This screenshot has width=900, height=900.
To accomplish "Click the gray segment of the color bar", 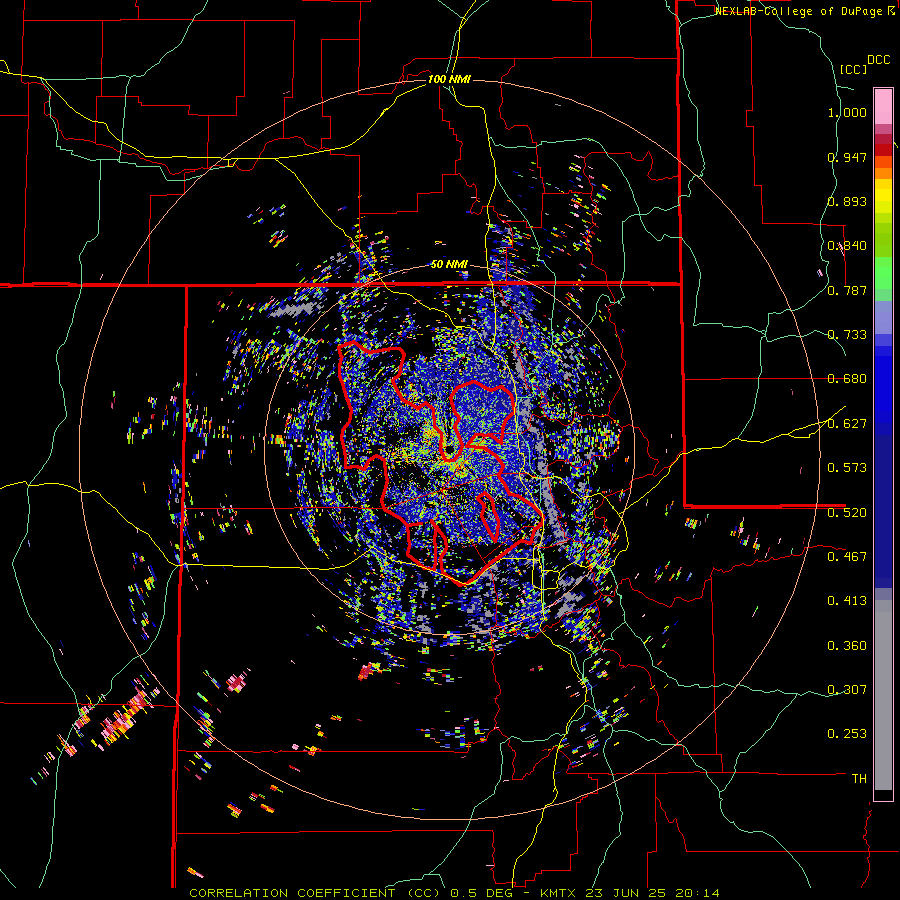I will (883, 695).
